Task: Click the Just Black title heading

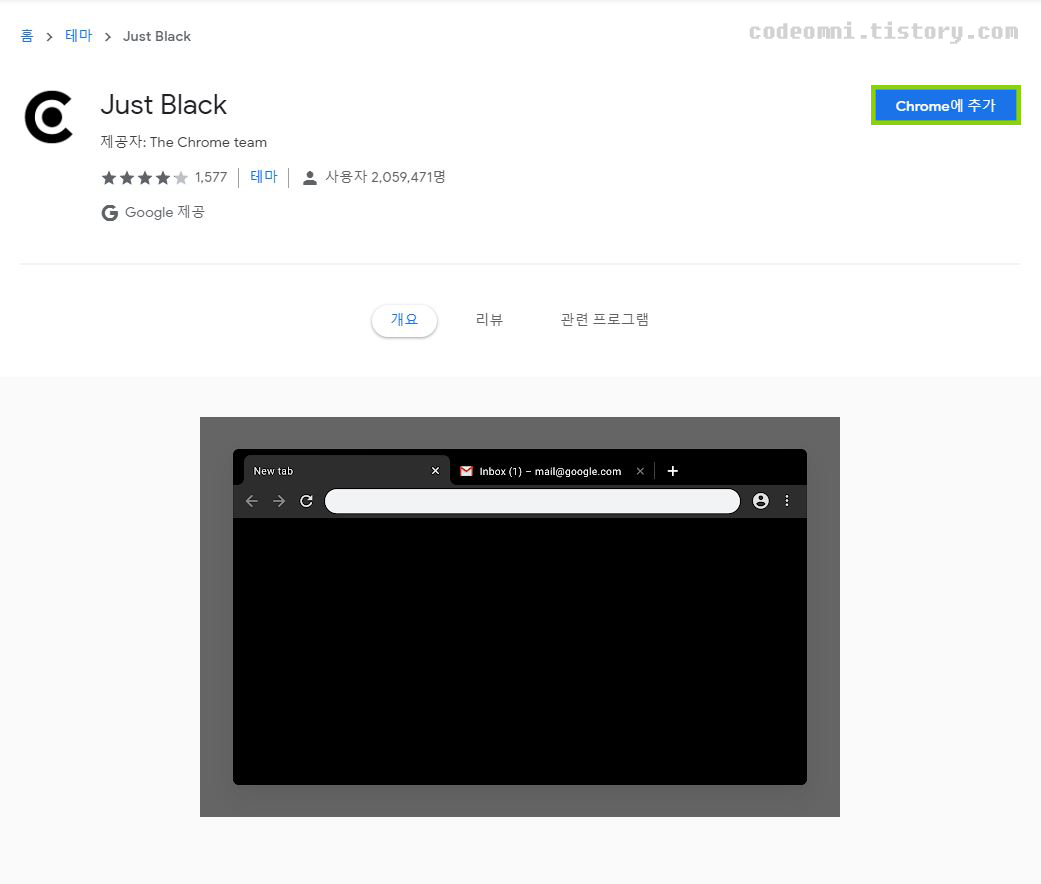Action: (x=164, y=105)
